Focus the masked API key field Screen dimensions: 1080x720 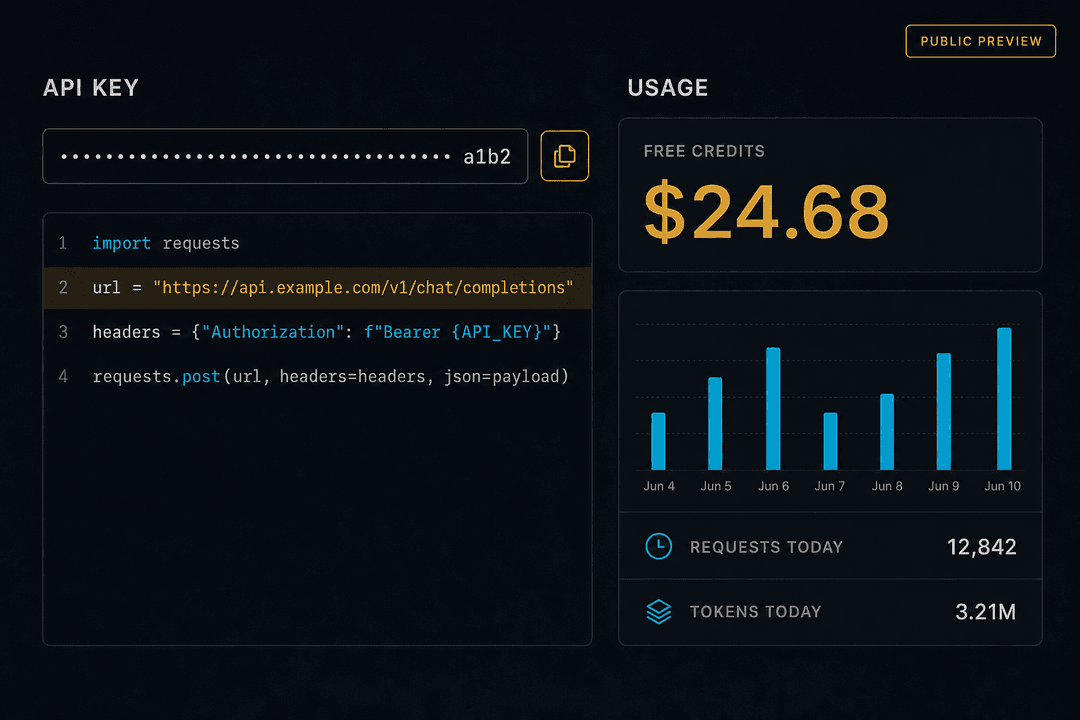coord(285,156)
